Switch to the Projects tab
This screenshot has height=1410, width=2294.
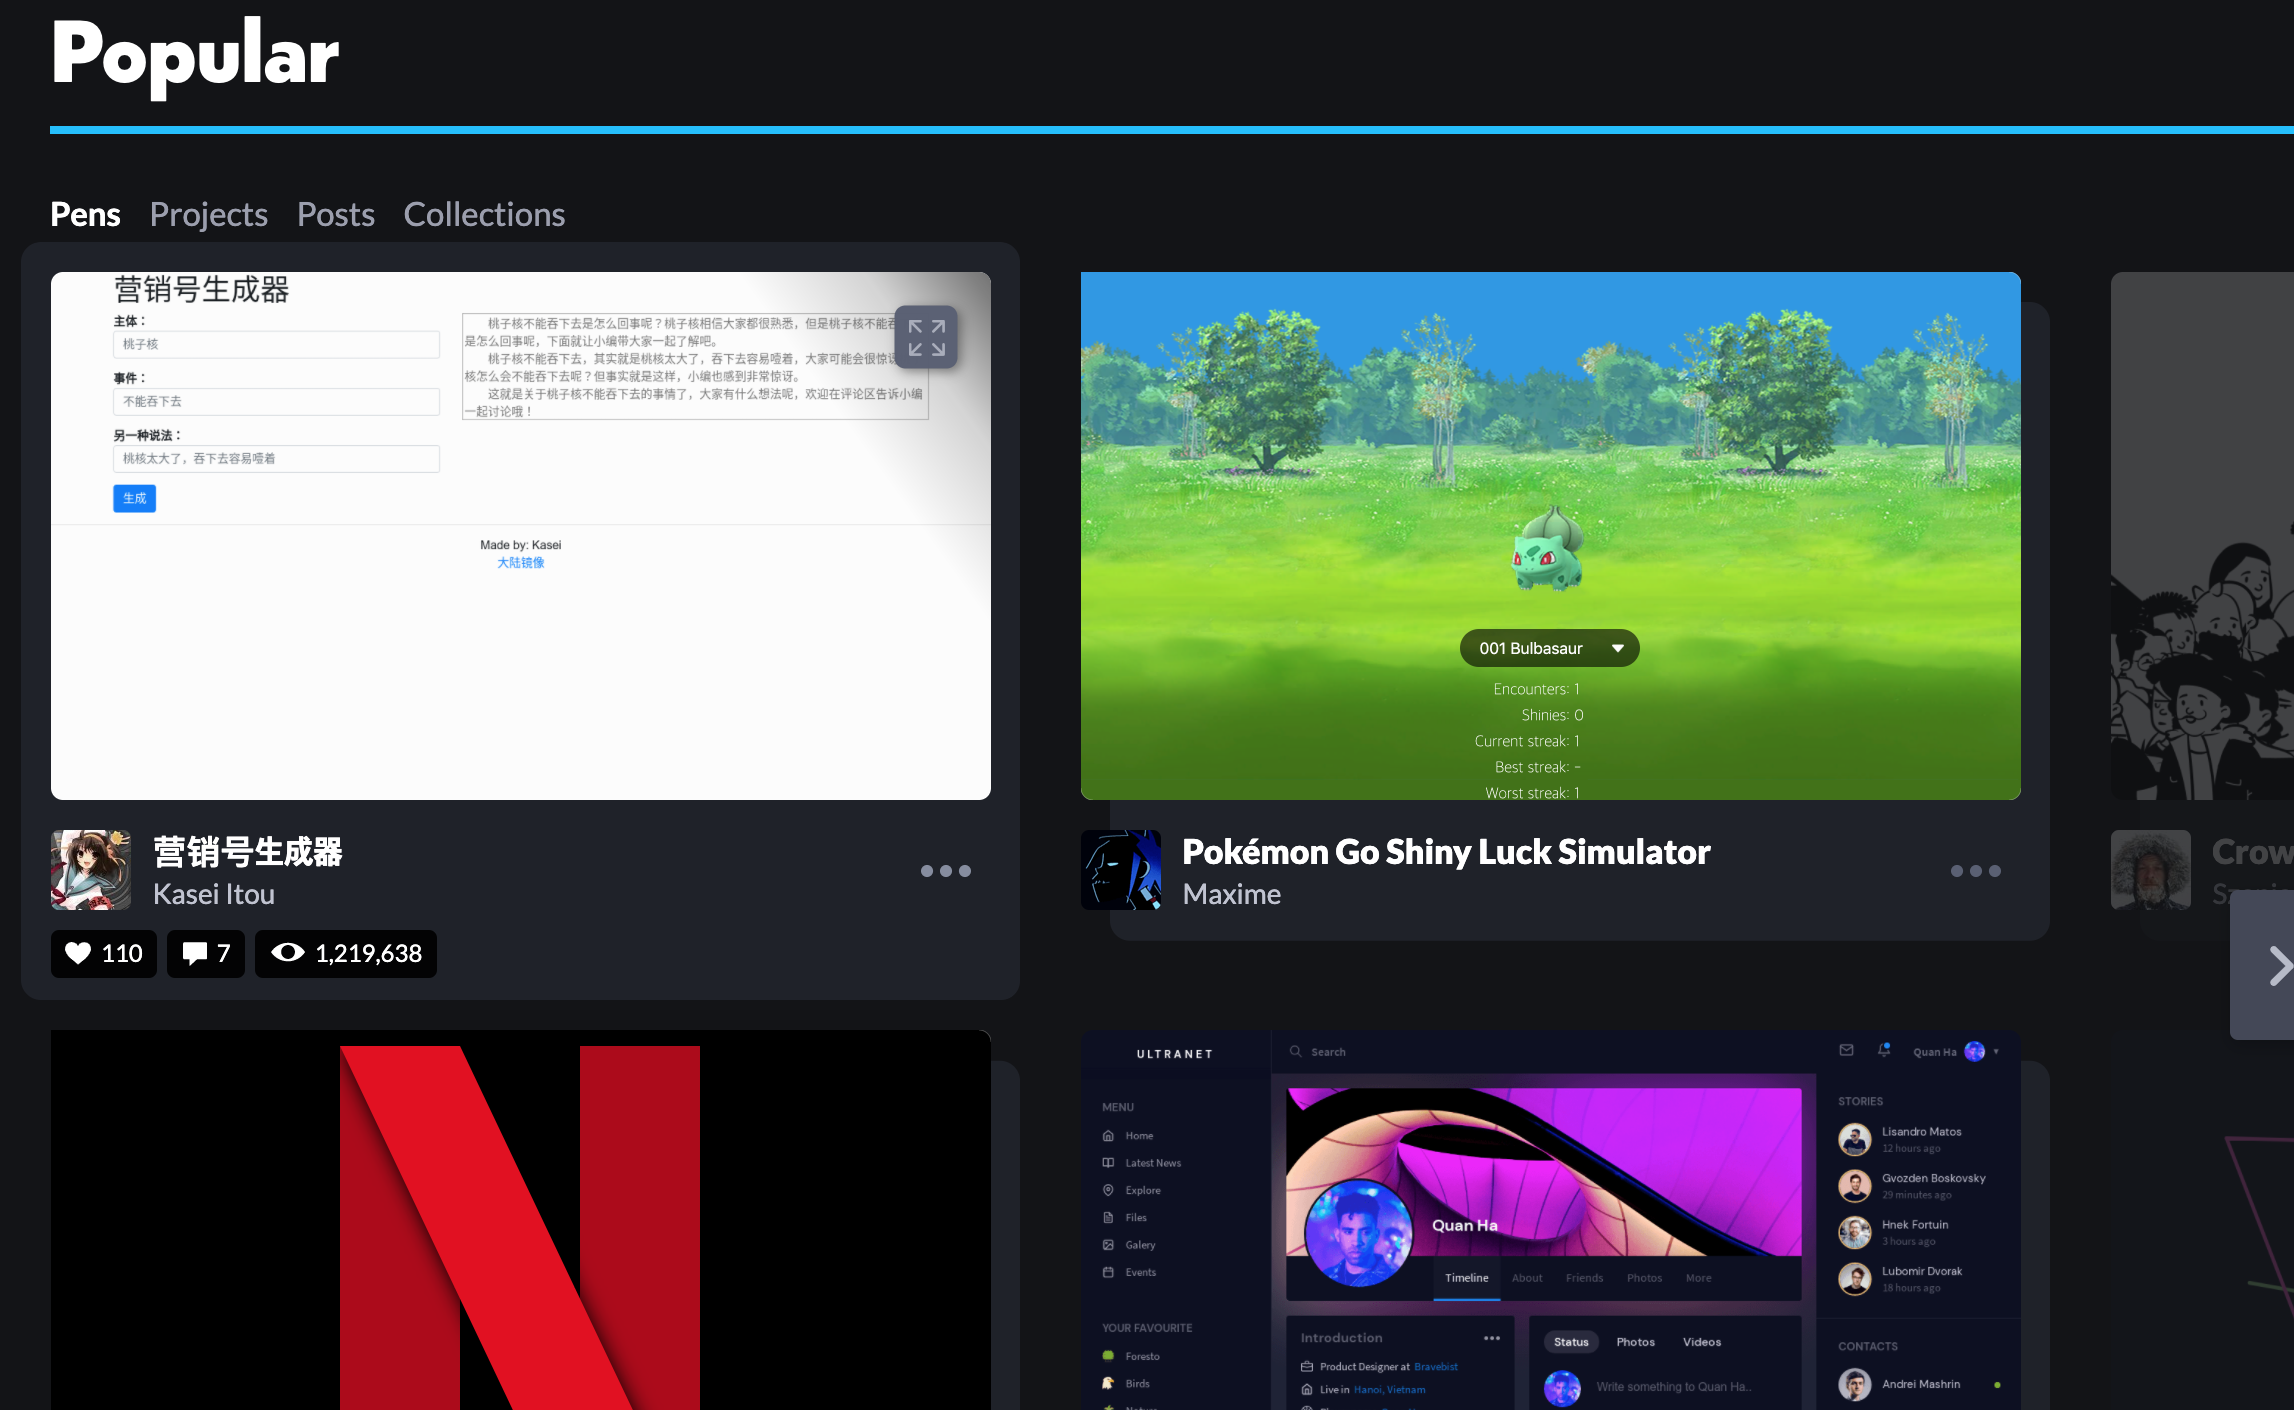[208, 214]
